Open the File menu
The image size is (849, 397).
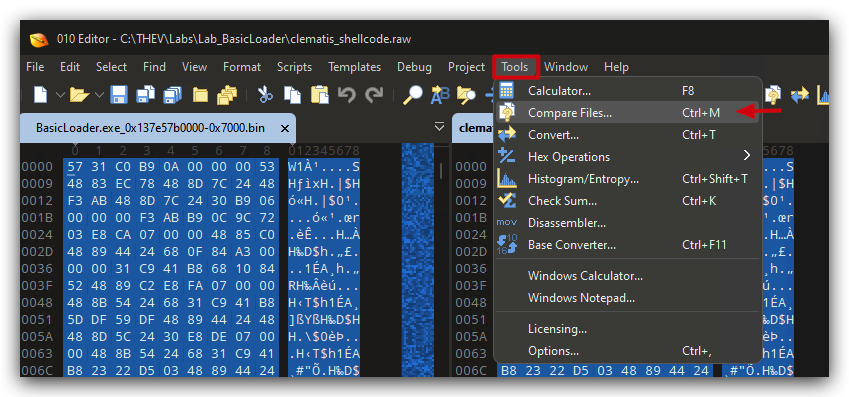pyautogui.click(x=35, y=67)
